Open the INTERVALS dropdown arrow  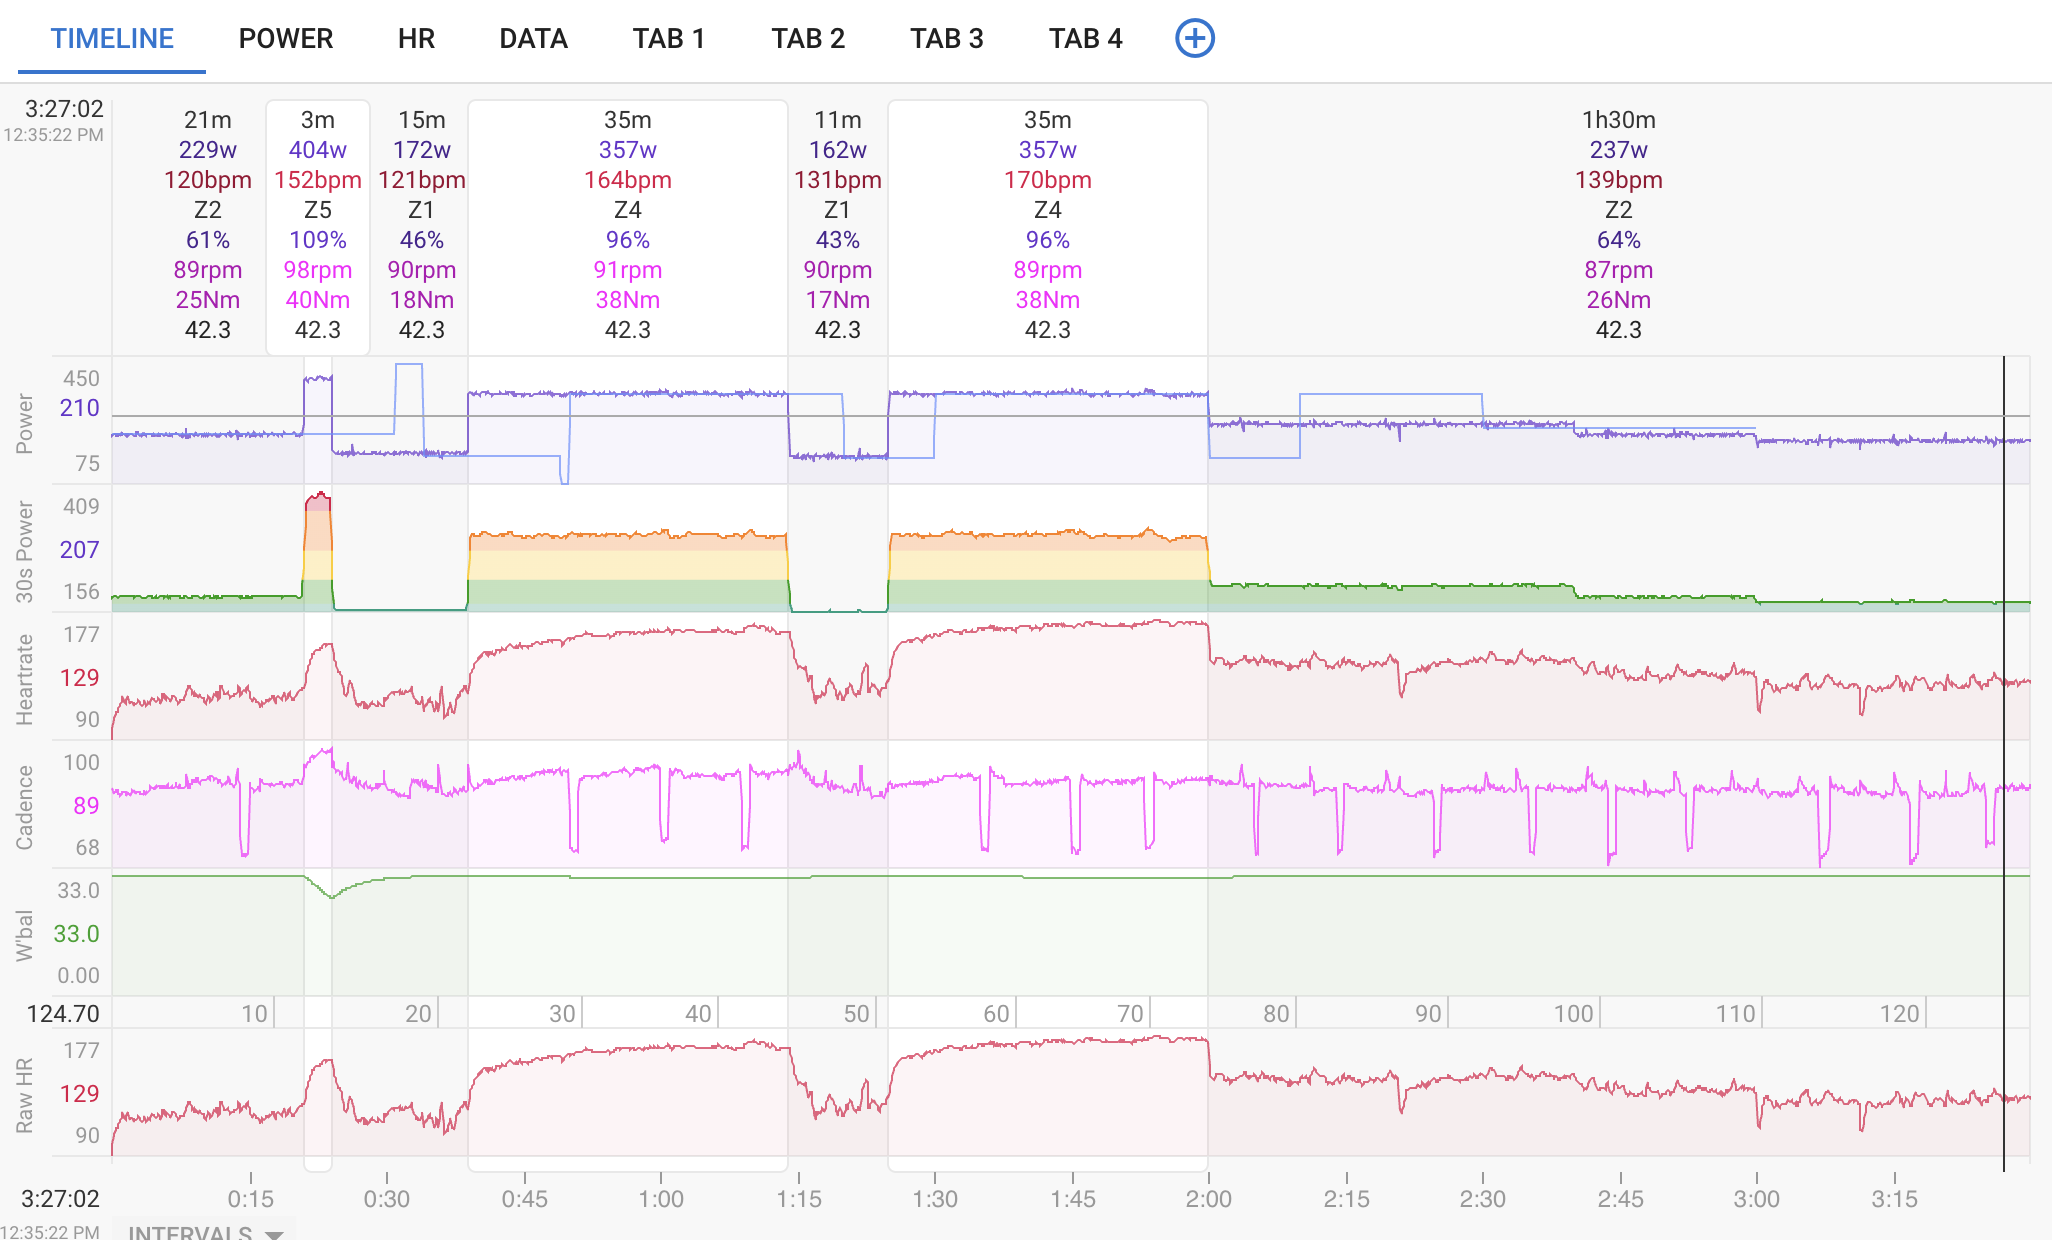(x=274, y=1233)
